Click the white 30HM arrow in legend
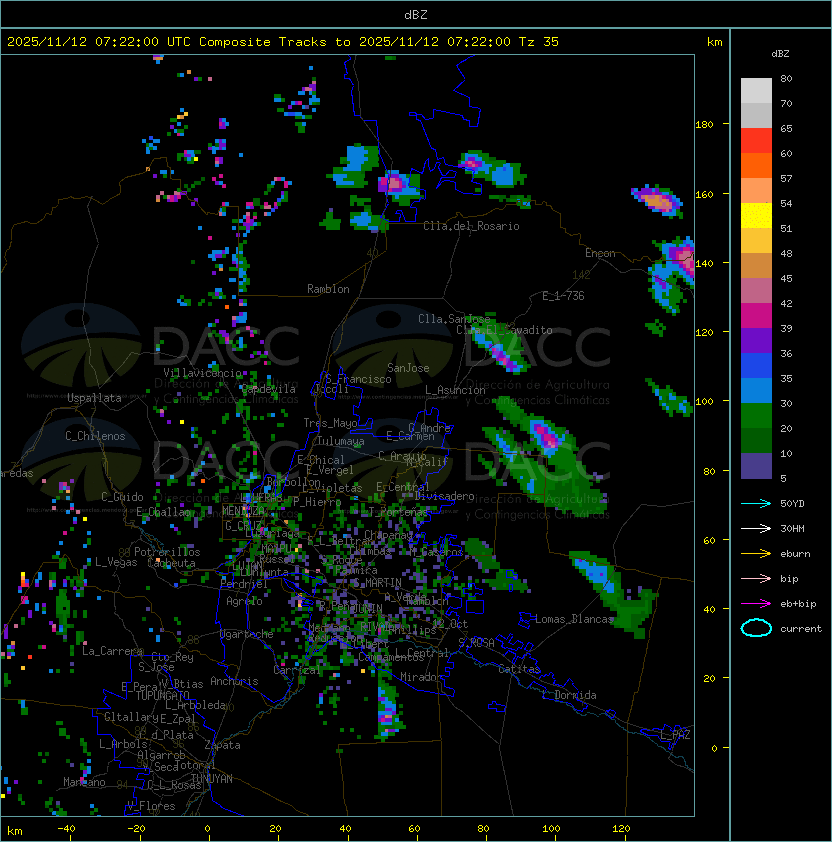Viewport: 832px width, 842px height. 756,528
